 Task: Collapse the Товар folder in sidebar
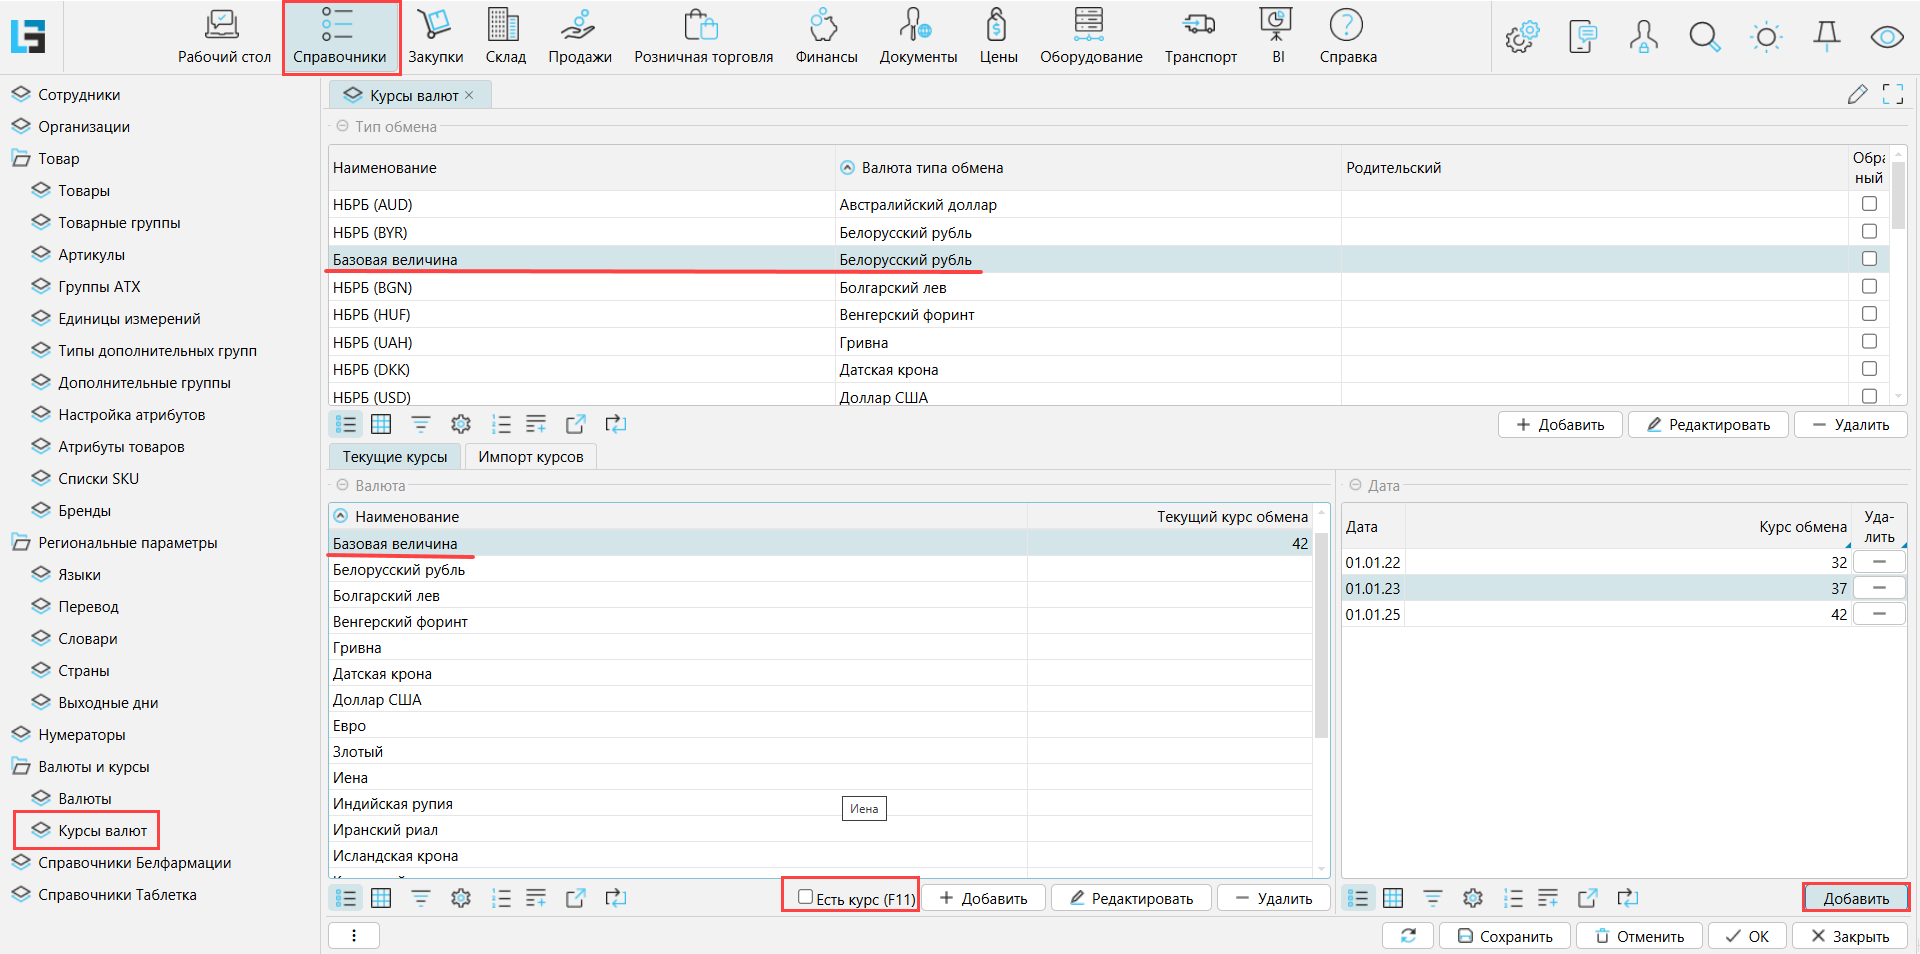click(21, 159)
